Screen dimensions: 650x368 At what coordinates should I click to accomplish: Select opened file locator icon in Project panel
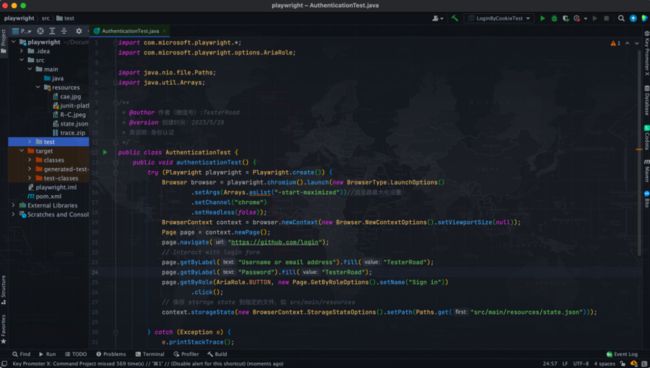click(x=40, y=31)
